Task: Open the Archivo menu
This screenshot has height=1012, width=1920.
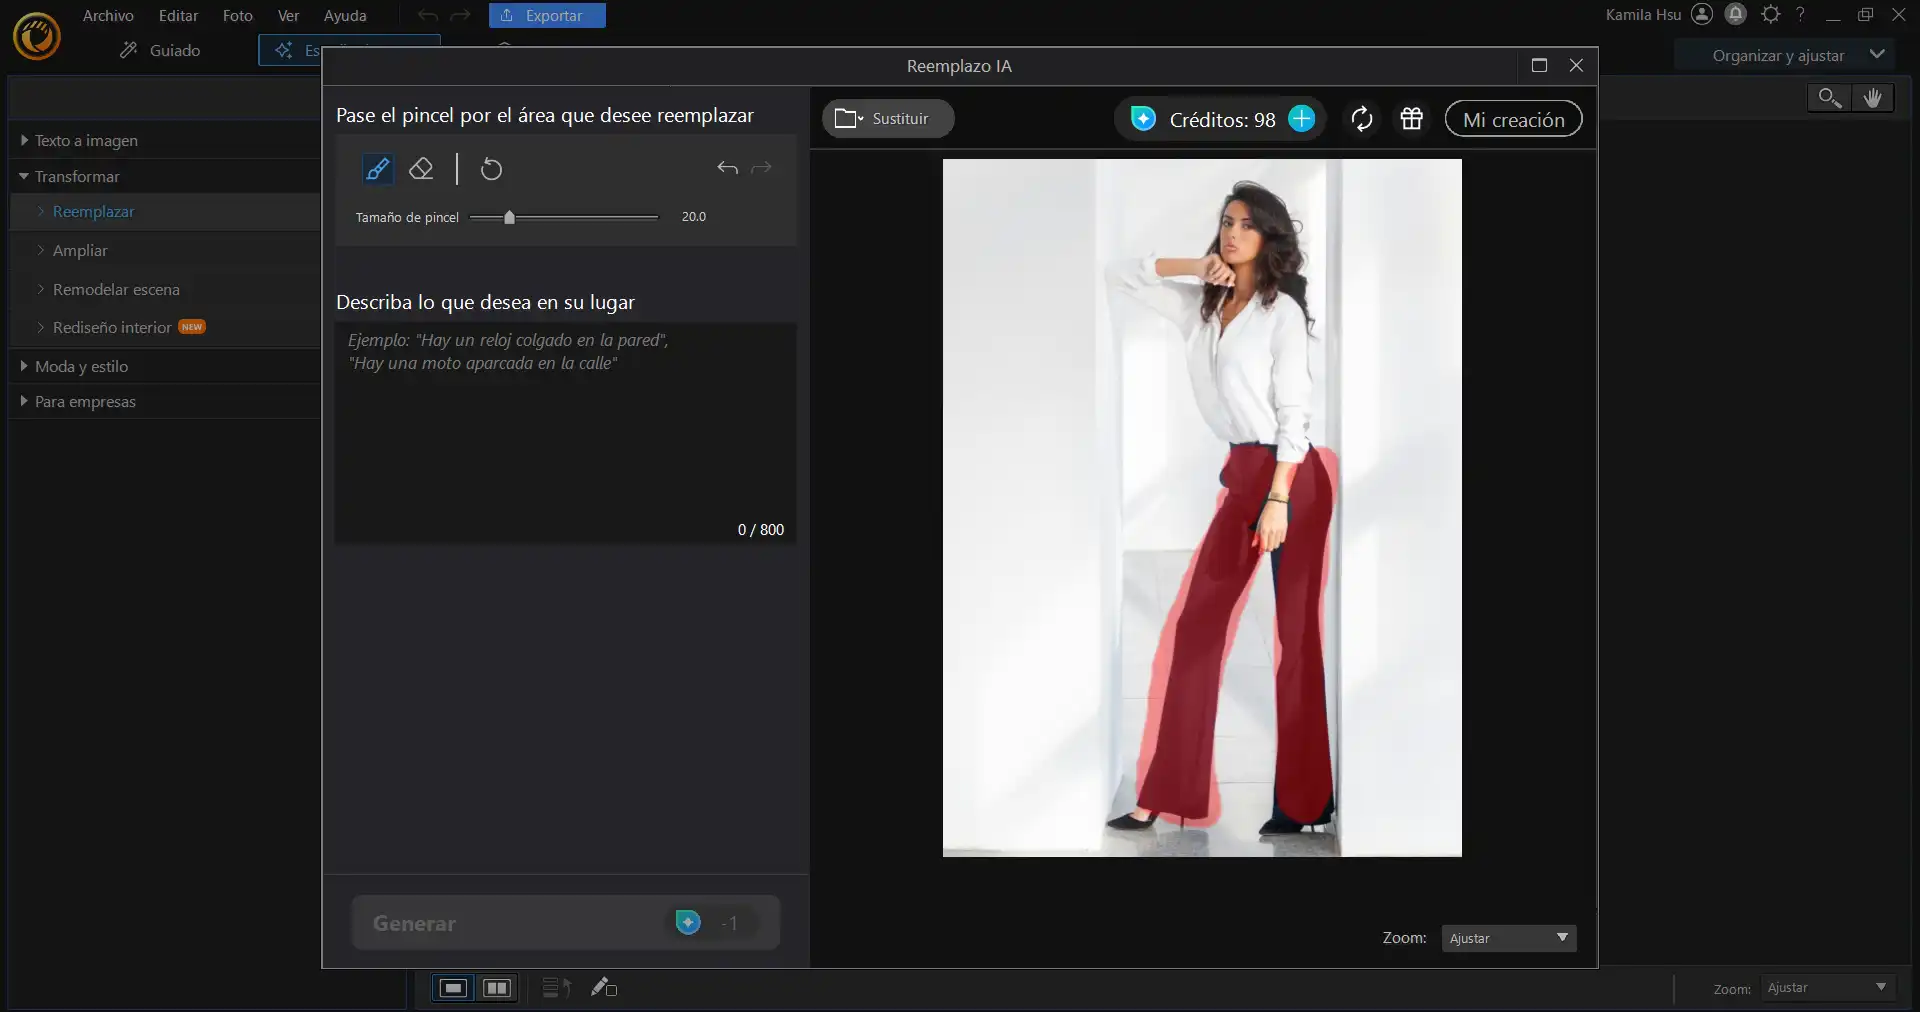Action: click(108, 16)
